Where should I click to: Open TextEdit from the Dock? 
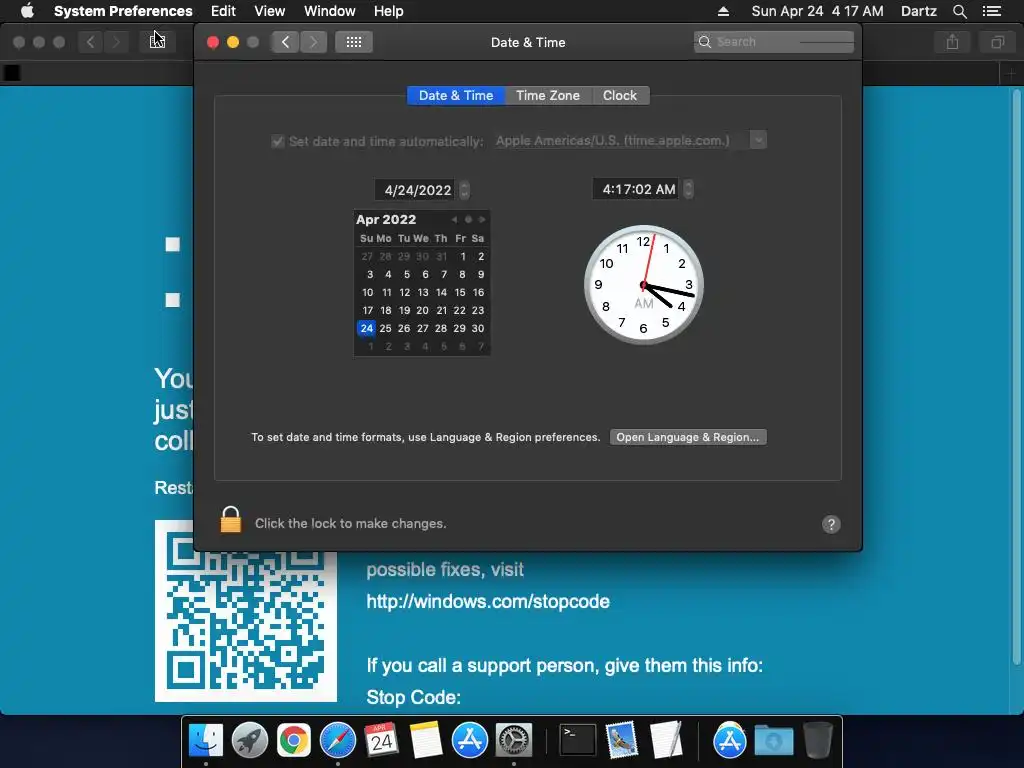click(665, 740)
